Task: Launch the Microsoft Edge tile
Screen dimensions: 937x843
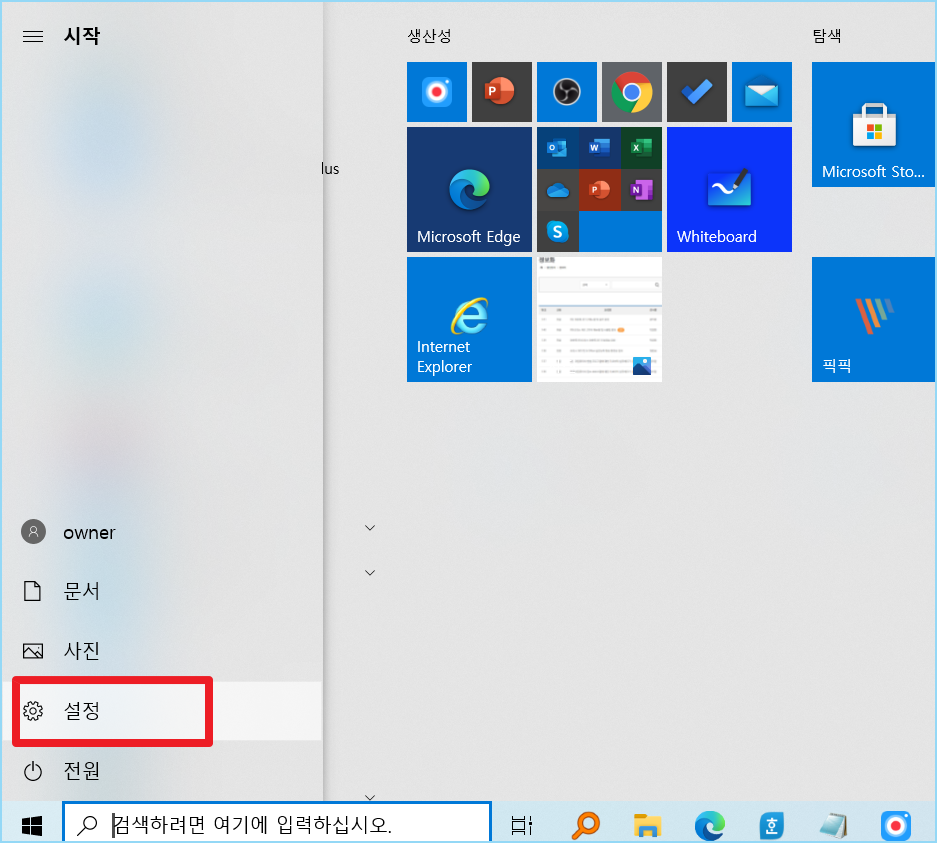Action: pos(469,189)
